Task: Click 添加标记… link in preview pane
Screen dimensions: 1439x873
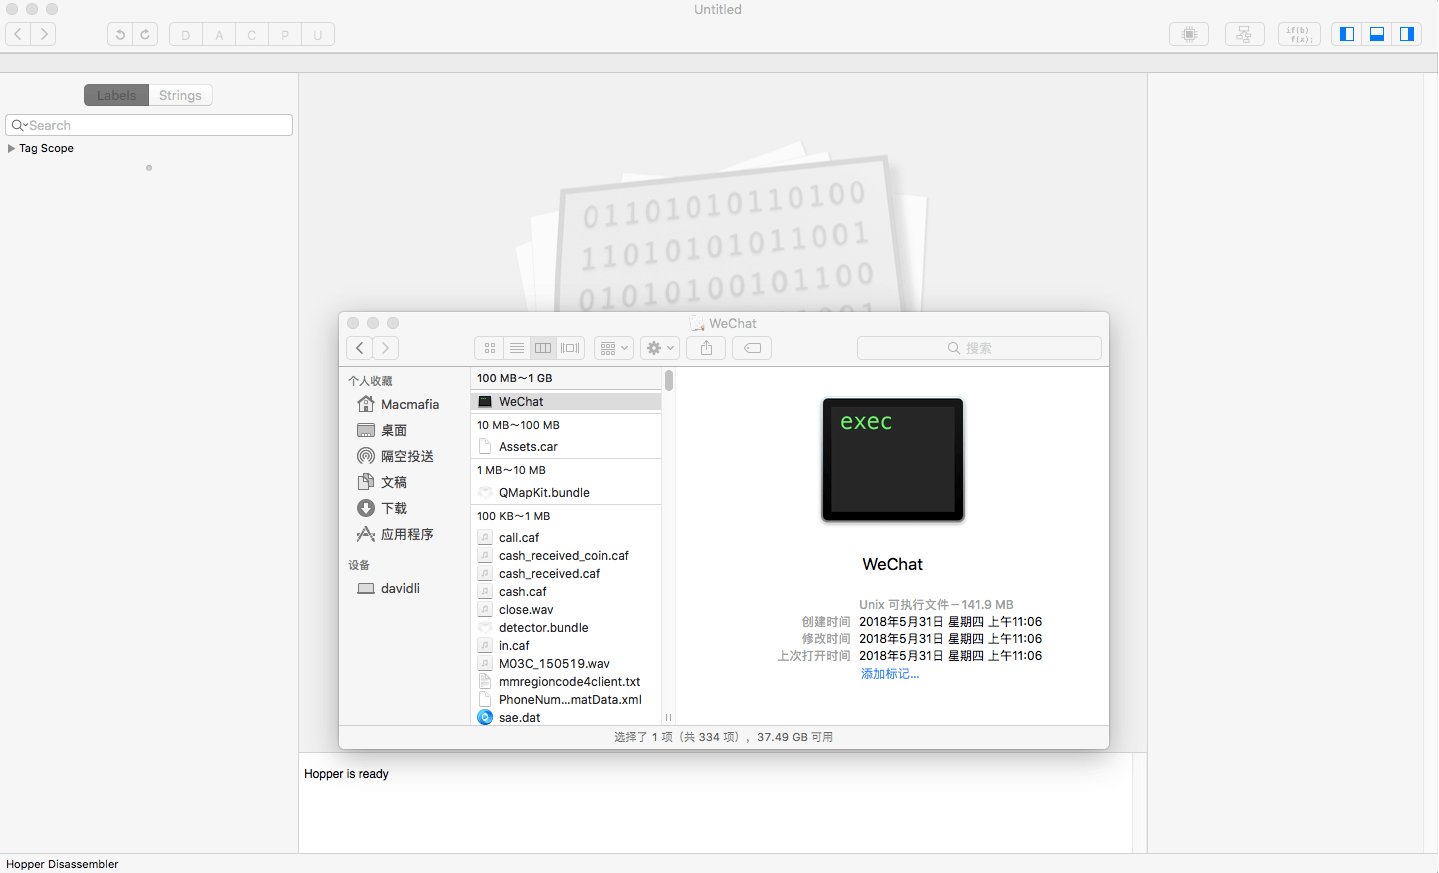Action: [x=890, y=674]
